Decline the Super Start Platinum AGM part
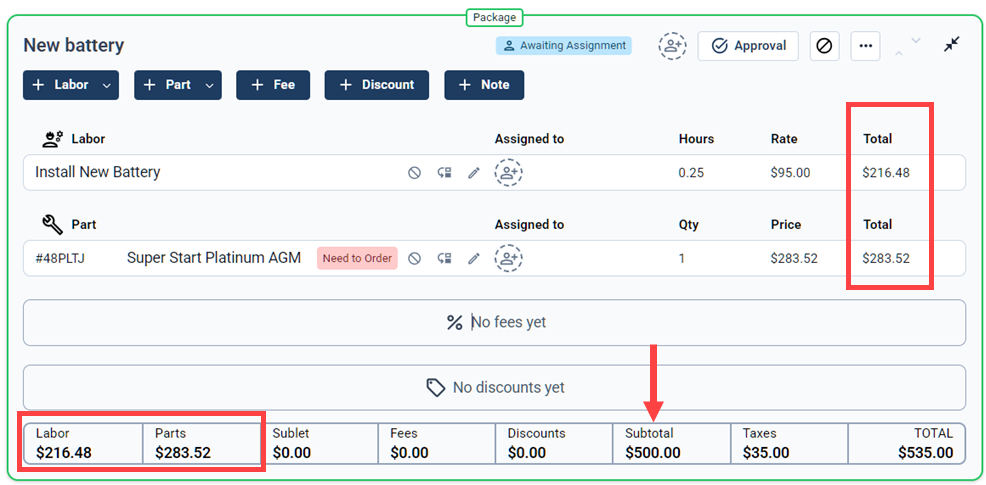This screenshot has width=986, height=485. (414, 258)
